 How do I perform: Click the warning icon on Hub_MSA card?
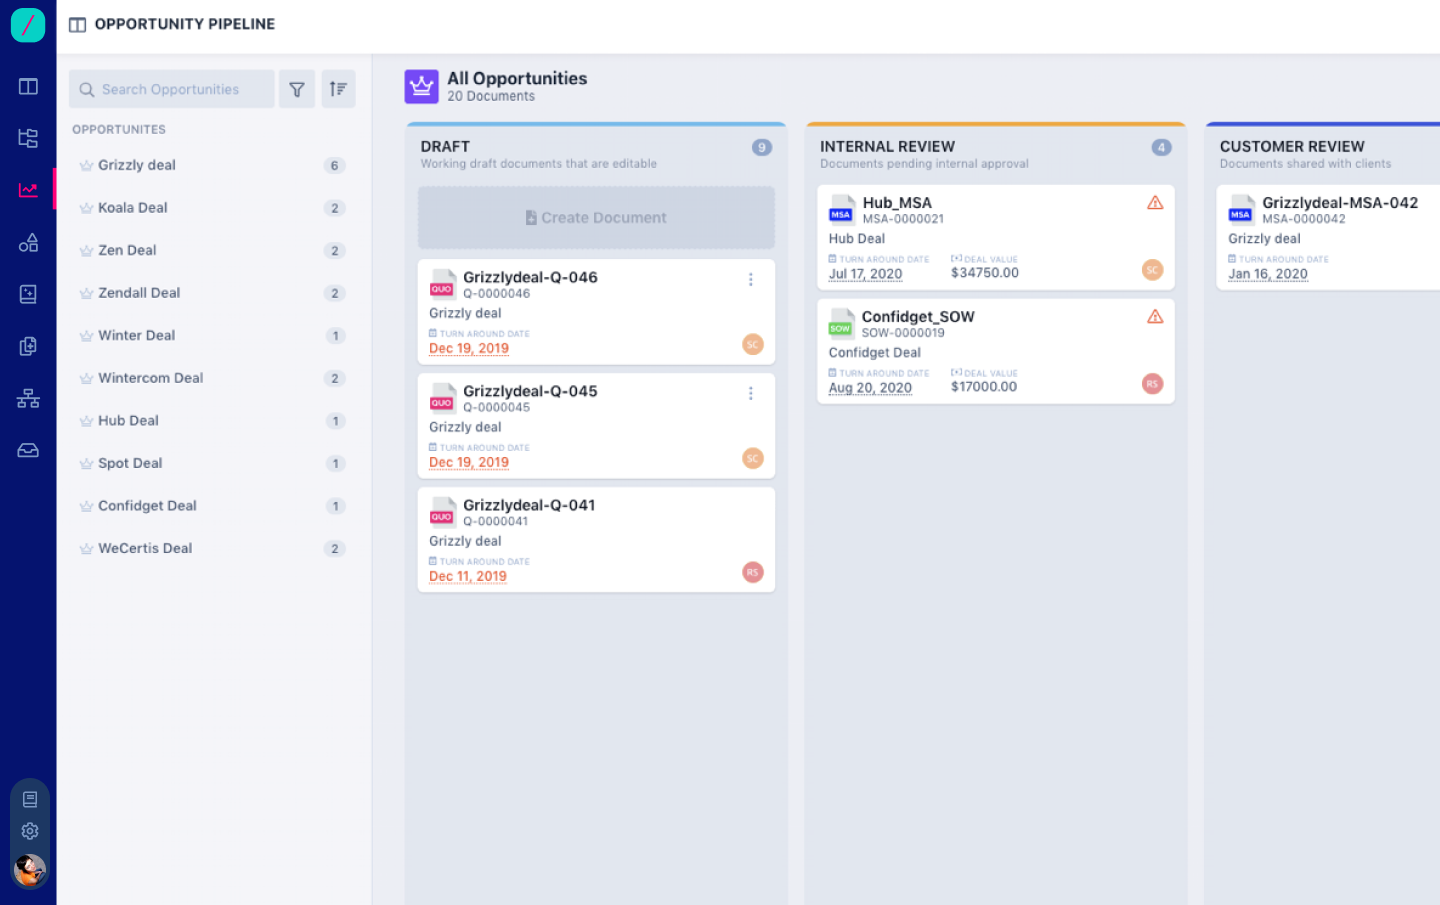pyautogui.click(x=1155, y=203)
